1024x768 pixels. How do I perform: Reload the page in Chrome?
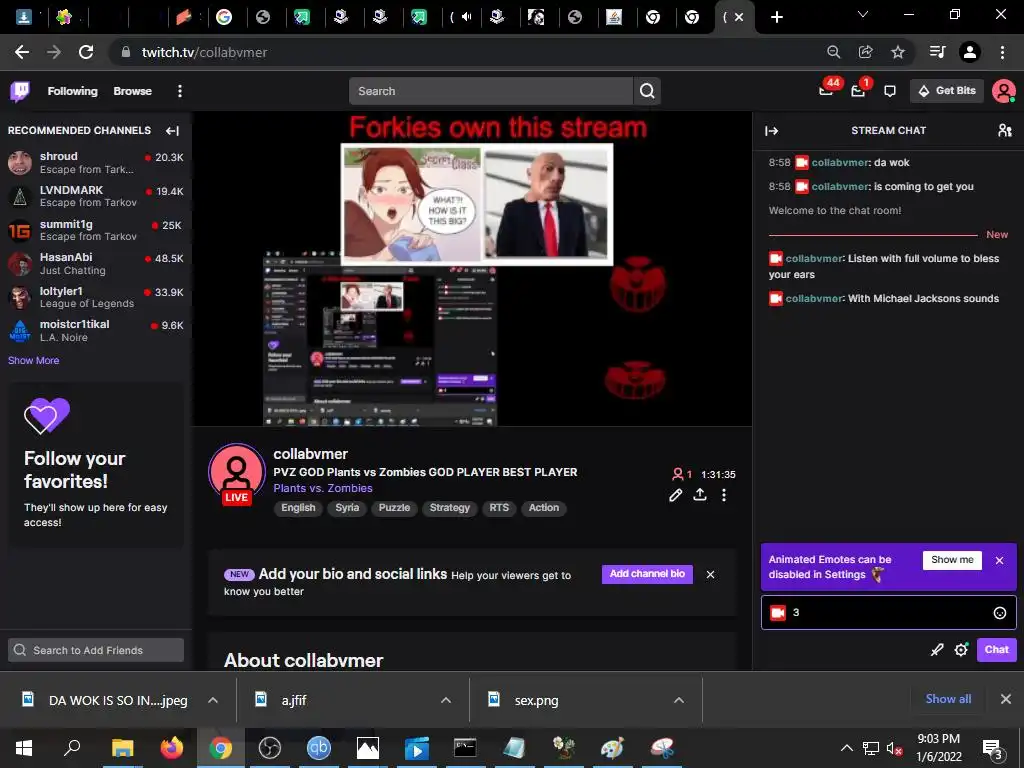(86, 52)
